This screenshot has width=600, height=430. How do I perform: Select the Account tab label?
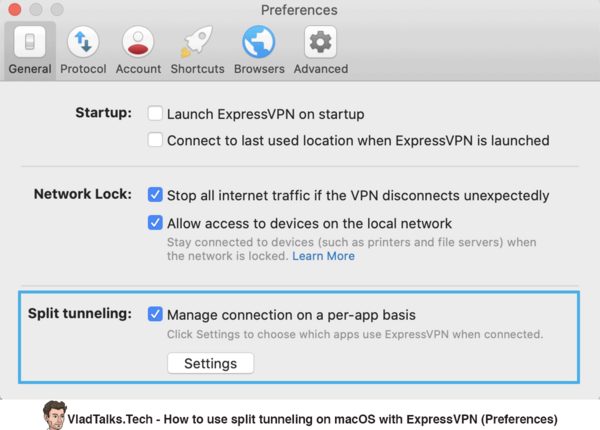point(138,69)
